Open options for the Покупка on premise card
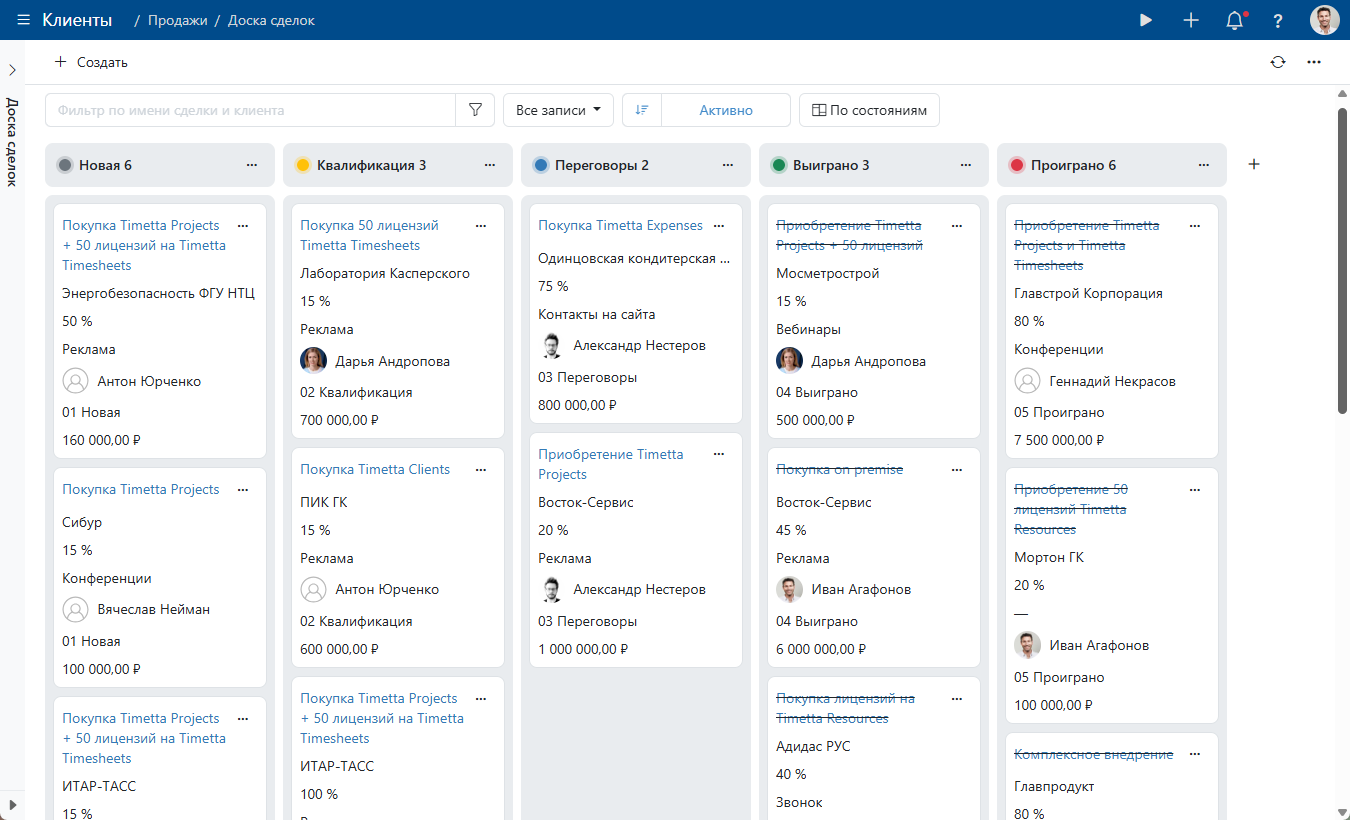 click(957, 470)
